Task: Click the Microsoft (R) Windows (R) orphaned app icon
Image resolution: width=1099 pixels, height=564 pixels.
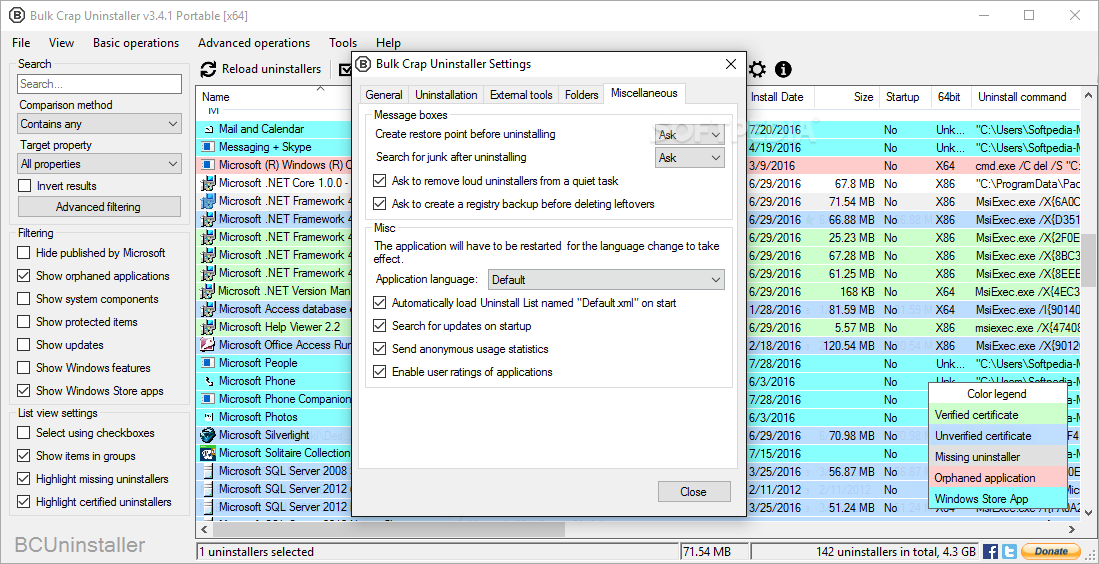Action: 207,165
